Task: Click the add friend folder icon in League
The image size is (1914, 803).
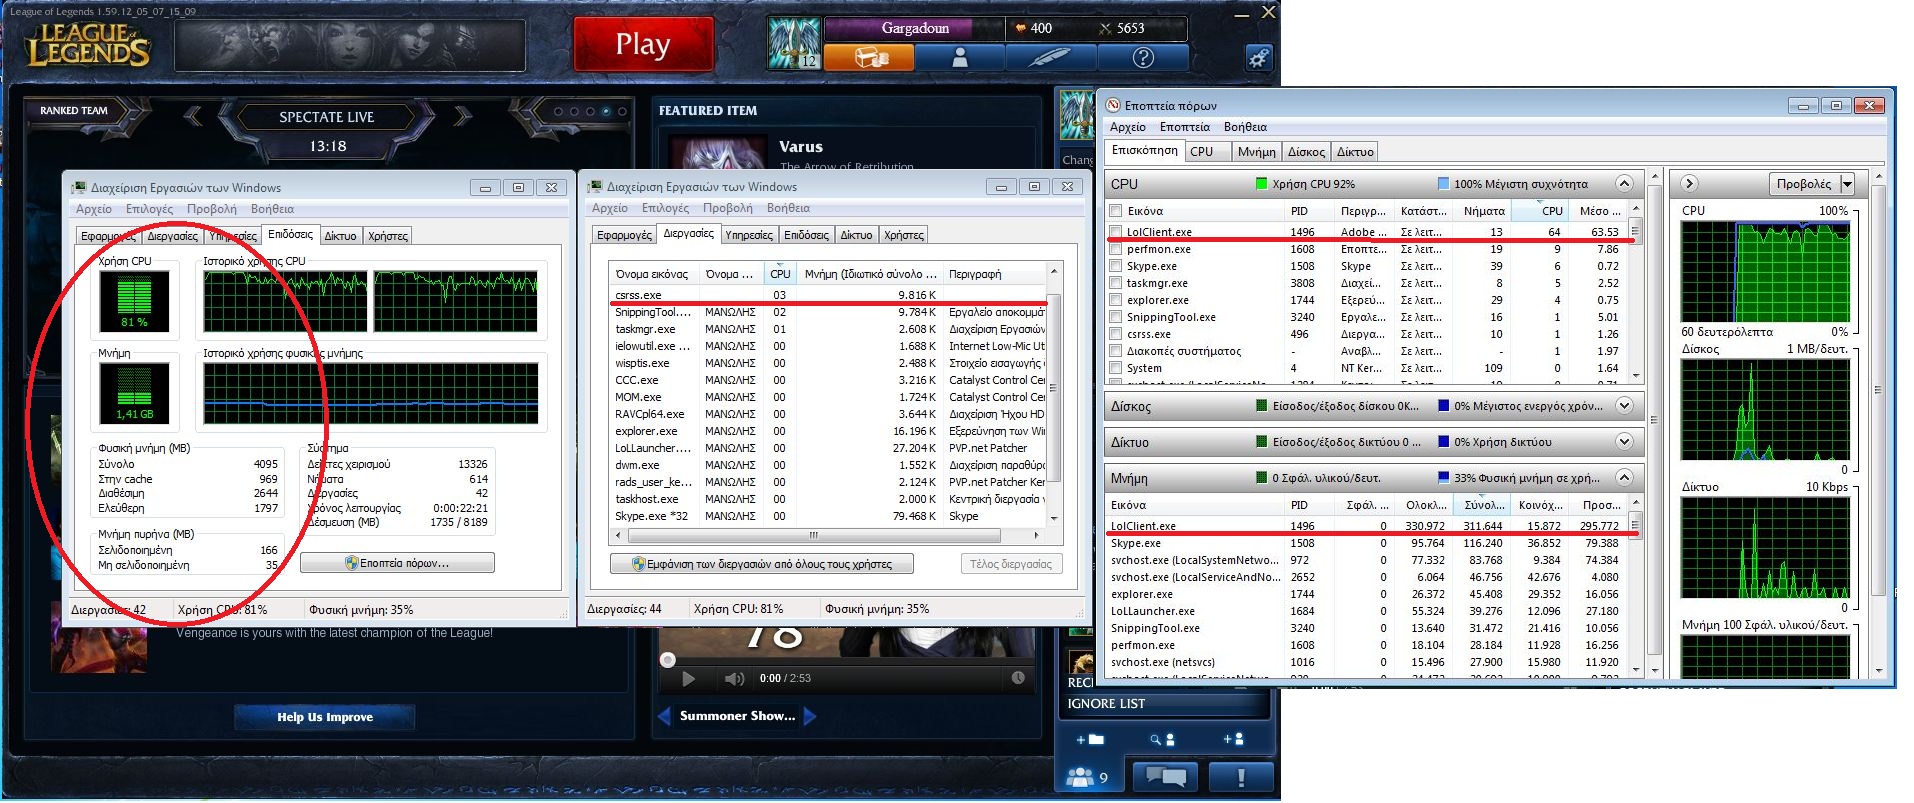Action: click(1090, 739)
